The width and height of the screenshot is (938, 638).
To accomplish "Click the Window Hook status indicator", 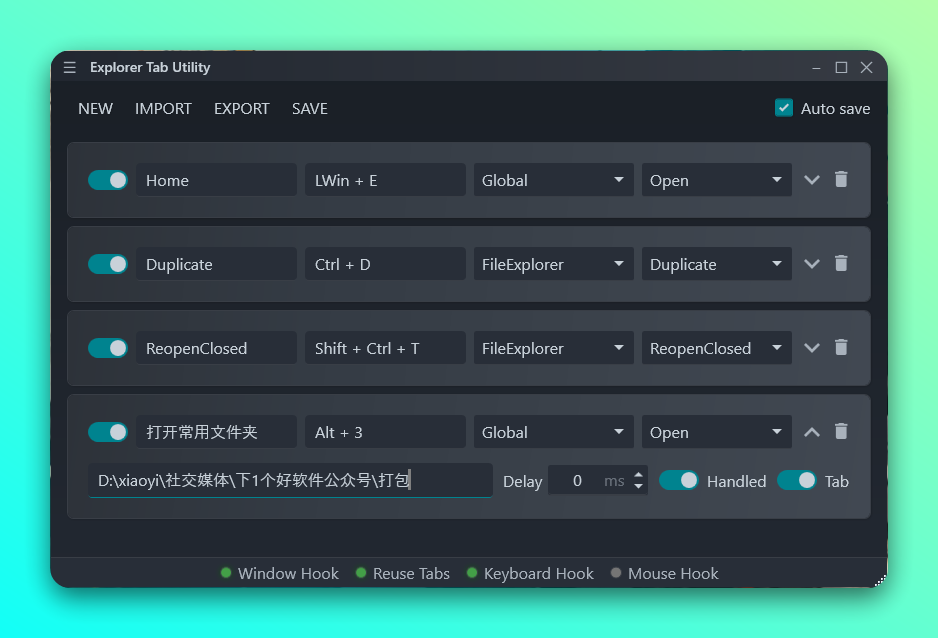I will click(x=280, y=573).
